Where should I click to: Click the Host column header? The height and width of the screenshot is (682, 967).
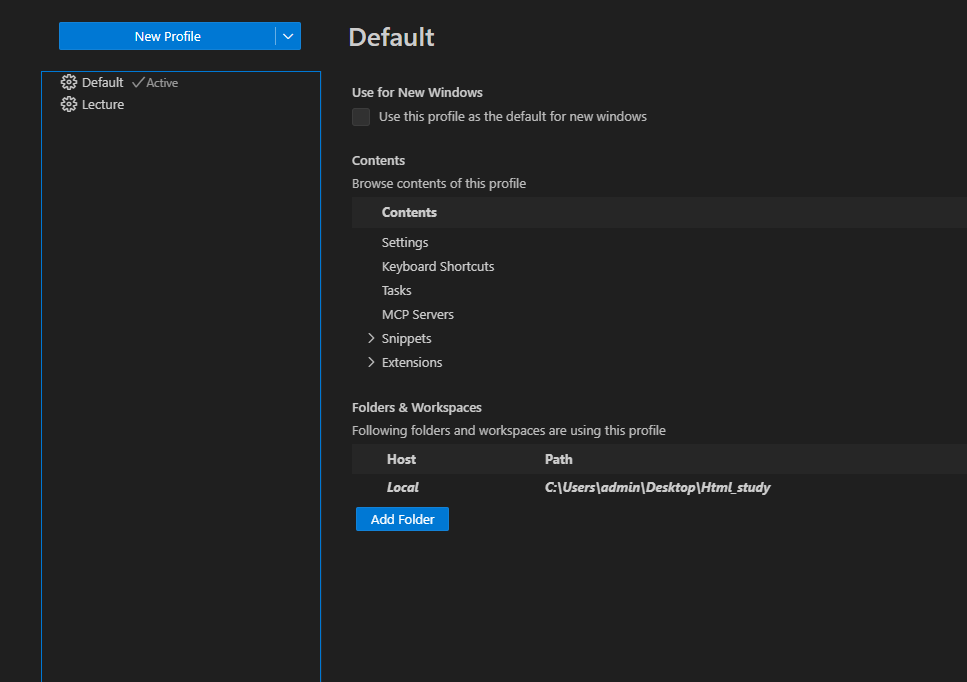point(401,460)
